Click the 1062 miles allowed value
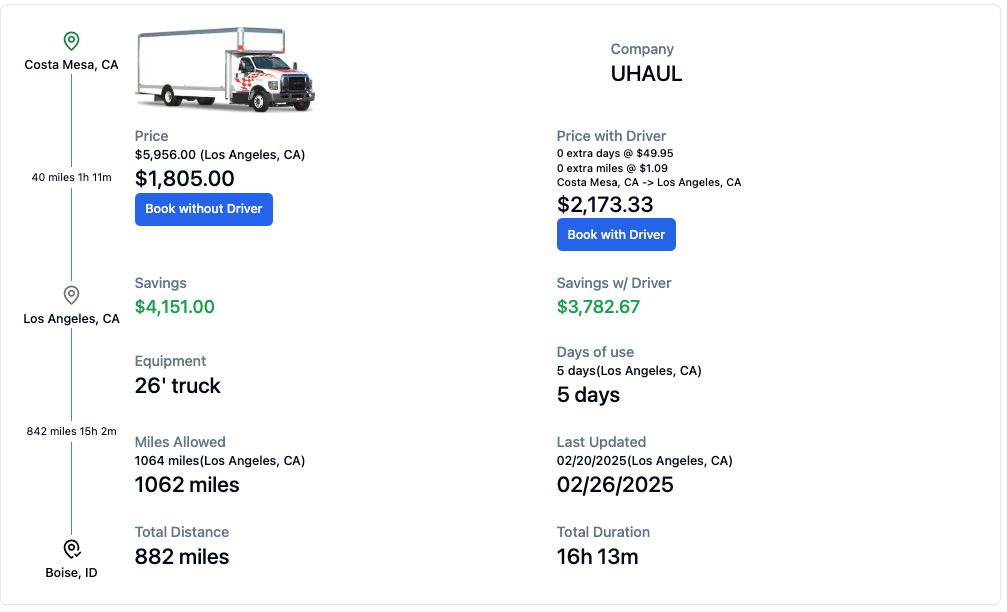1007x612 pixels. (x=187, y=485)
